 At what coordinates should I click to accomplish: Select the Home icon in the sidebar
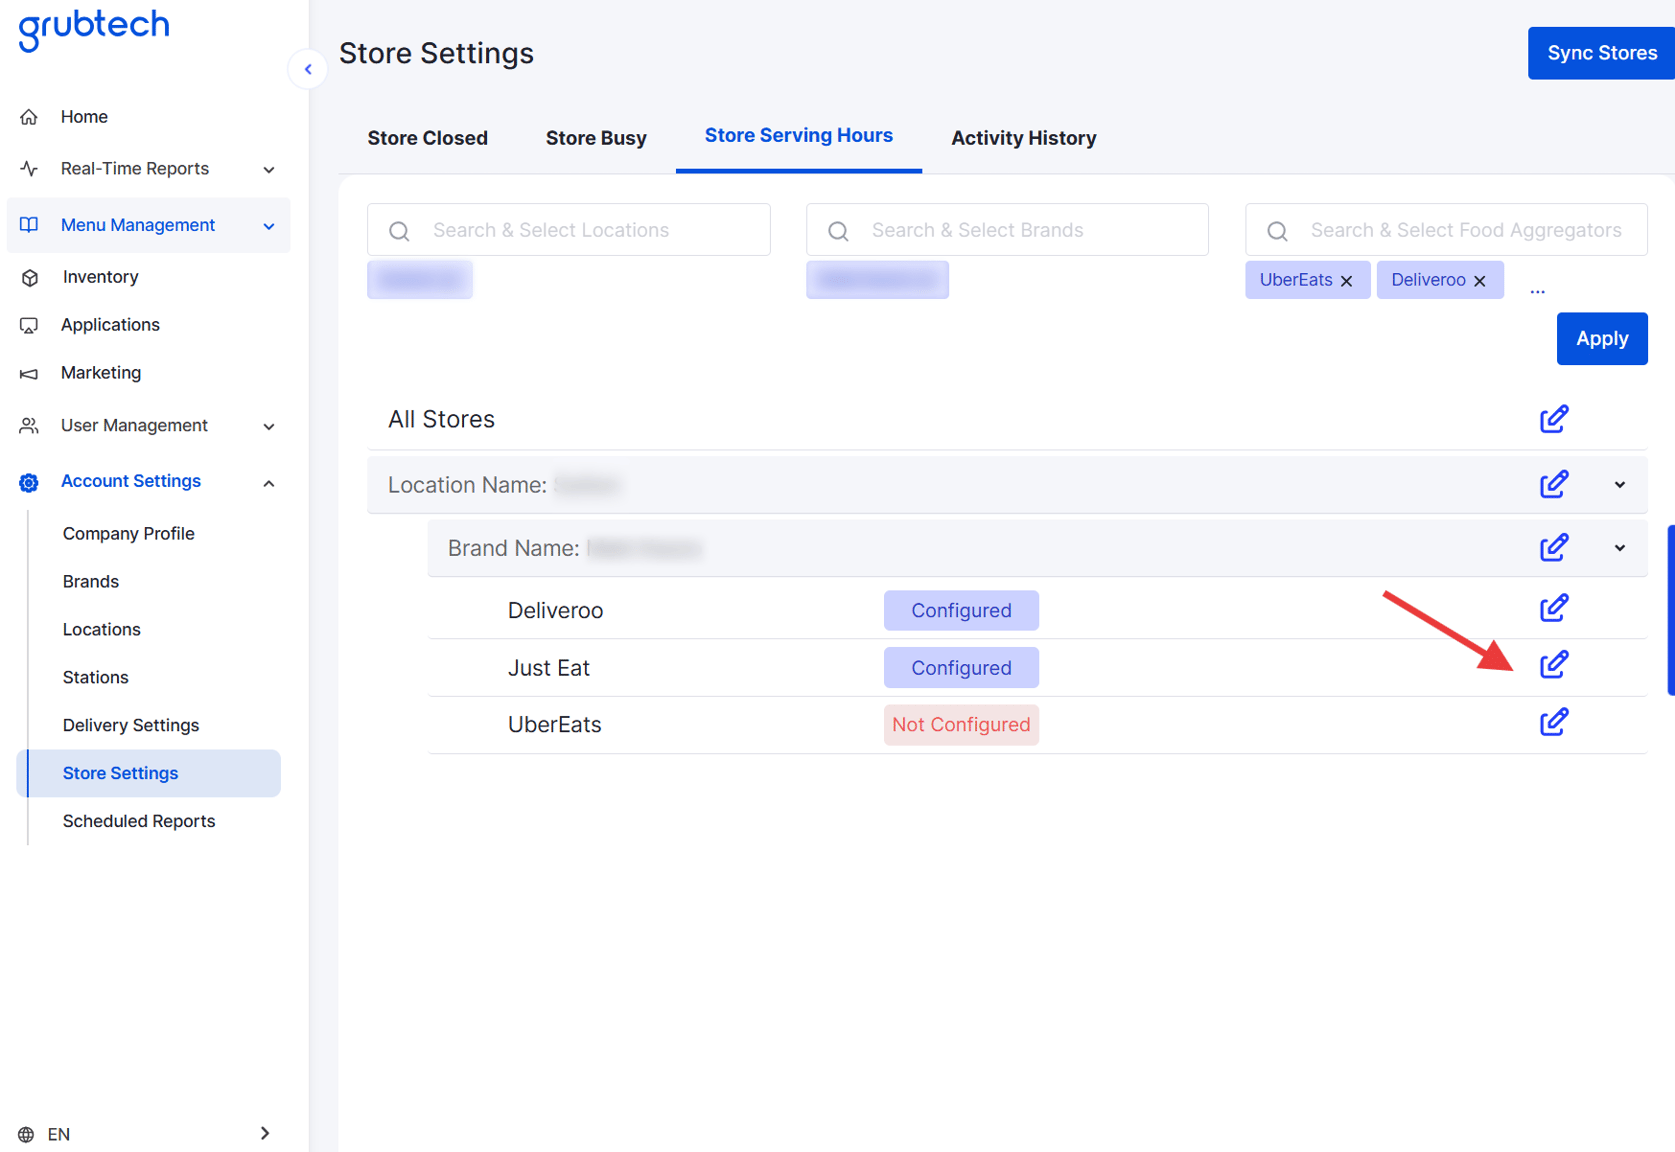[x=30, y=116]
